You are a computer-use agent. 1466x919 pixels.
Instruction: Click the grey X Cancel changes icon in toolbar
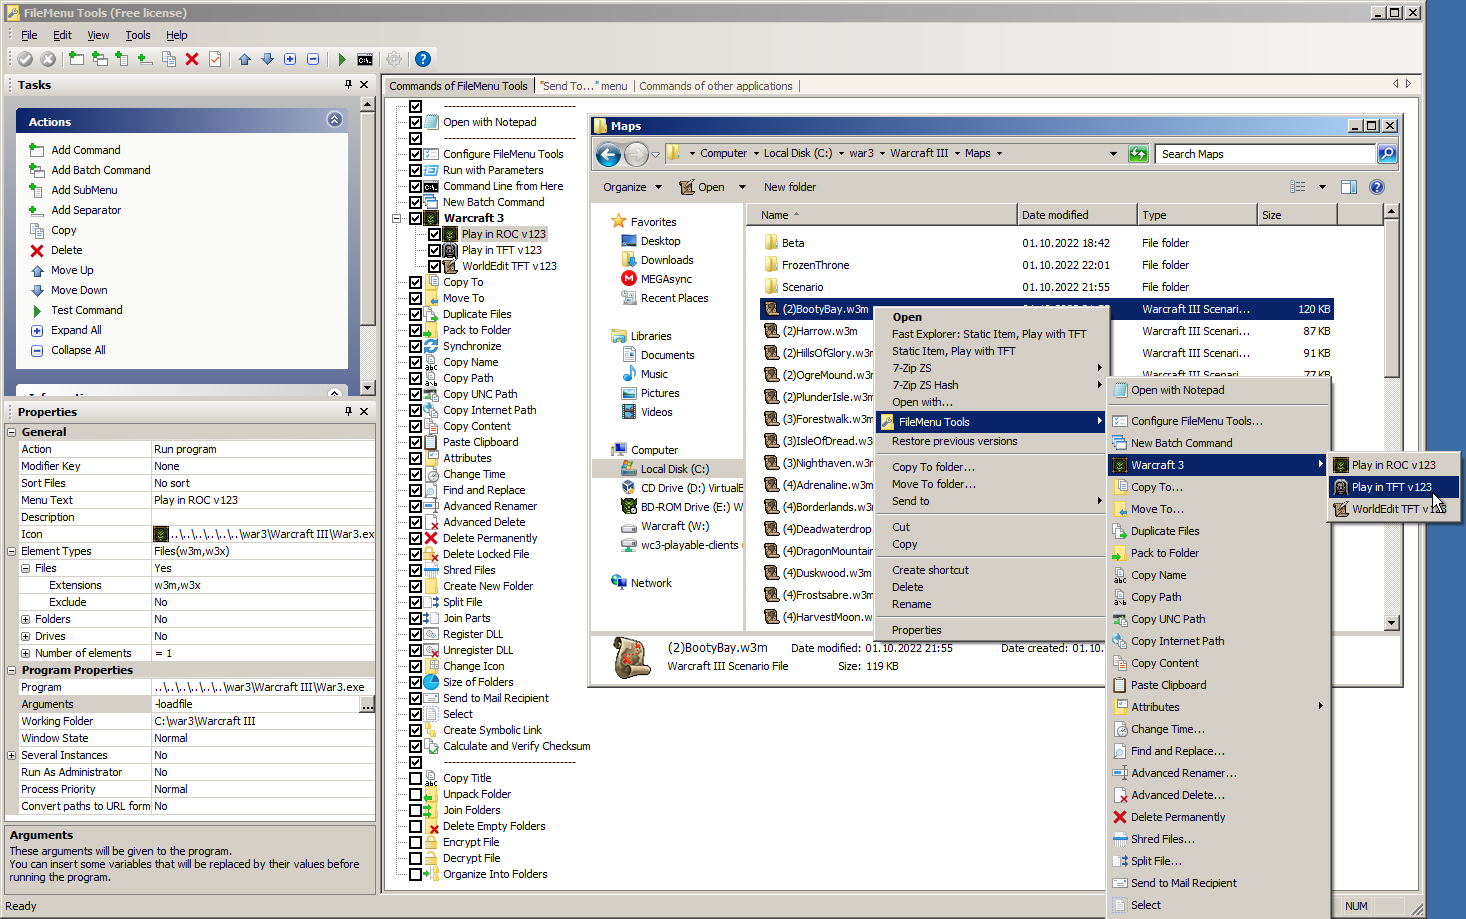(x=48, y=59)
